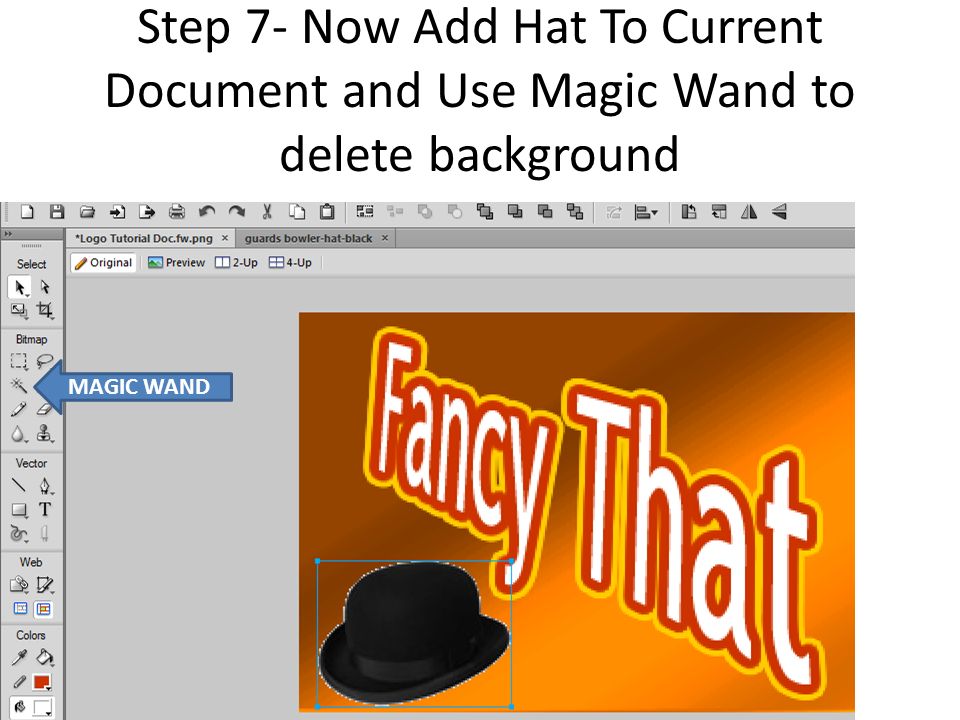
Task: Select the Line tool
Action: 19,486
